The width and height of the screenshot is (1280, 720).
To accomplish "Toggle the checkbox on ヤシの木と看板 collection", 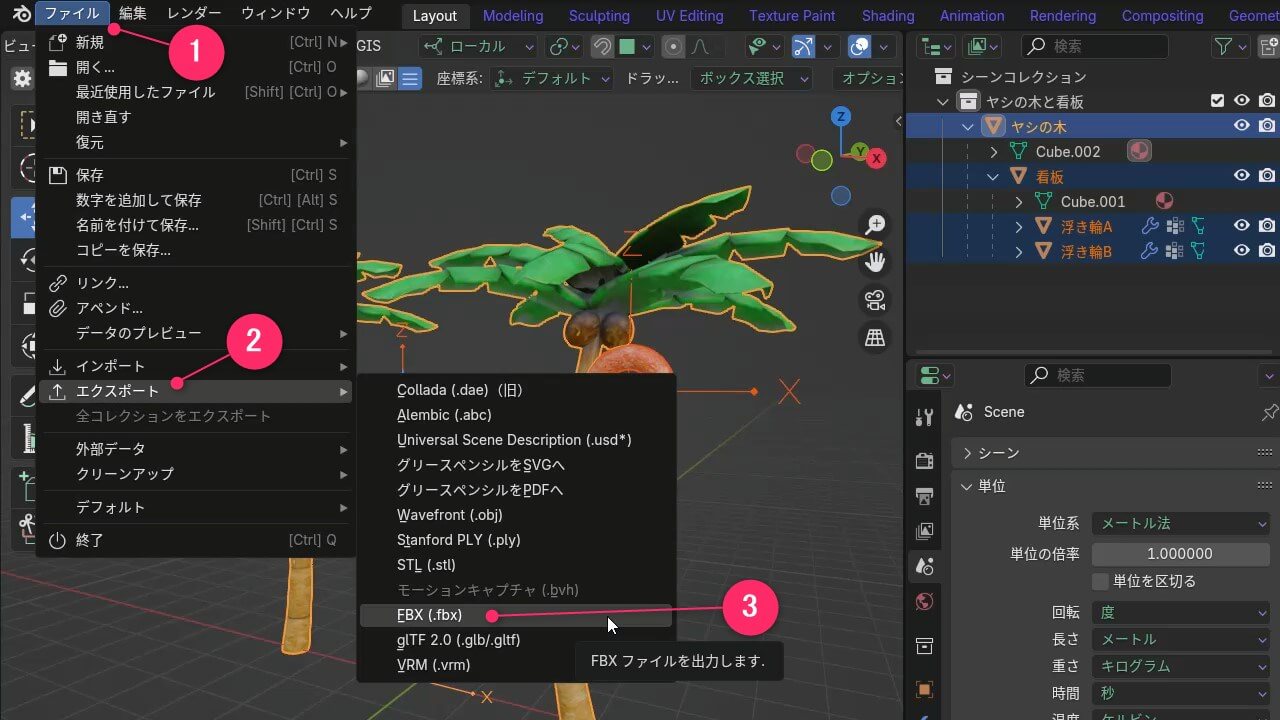I will coord(1217,100).
